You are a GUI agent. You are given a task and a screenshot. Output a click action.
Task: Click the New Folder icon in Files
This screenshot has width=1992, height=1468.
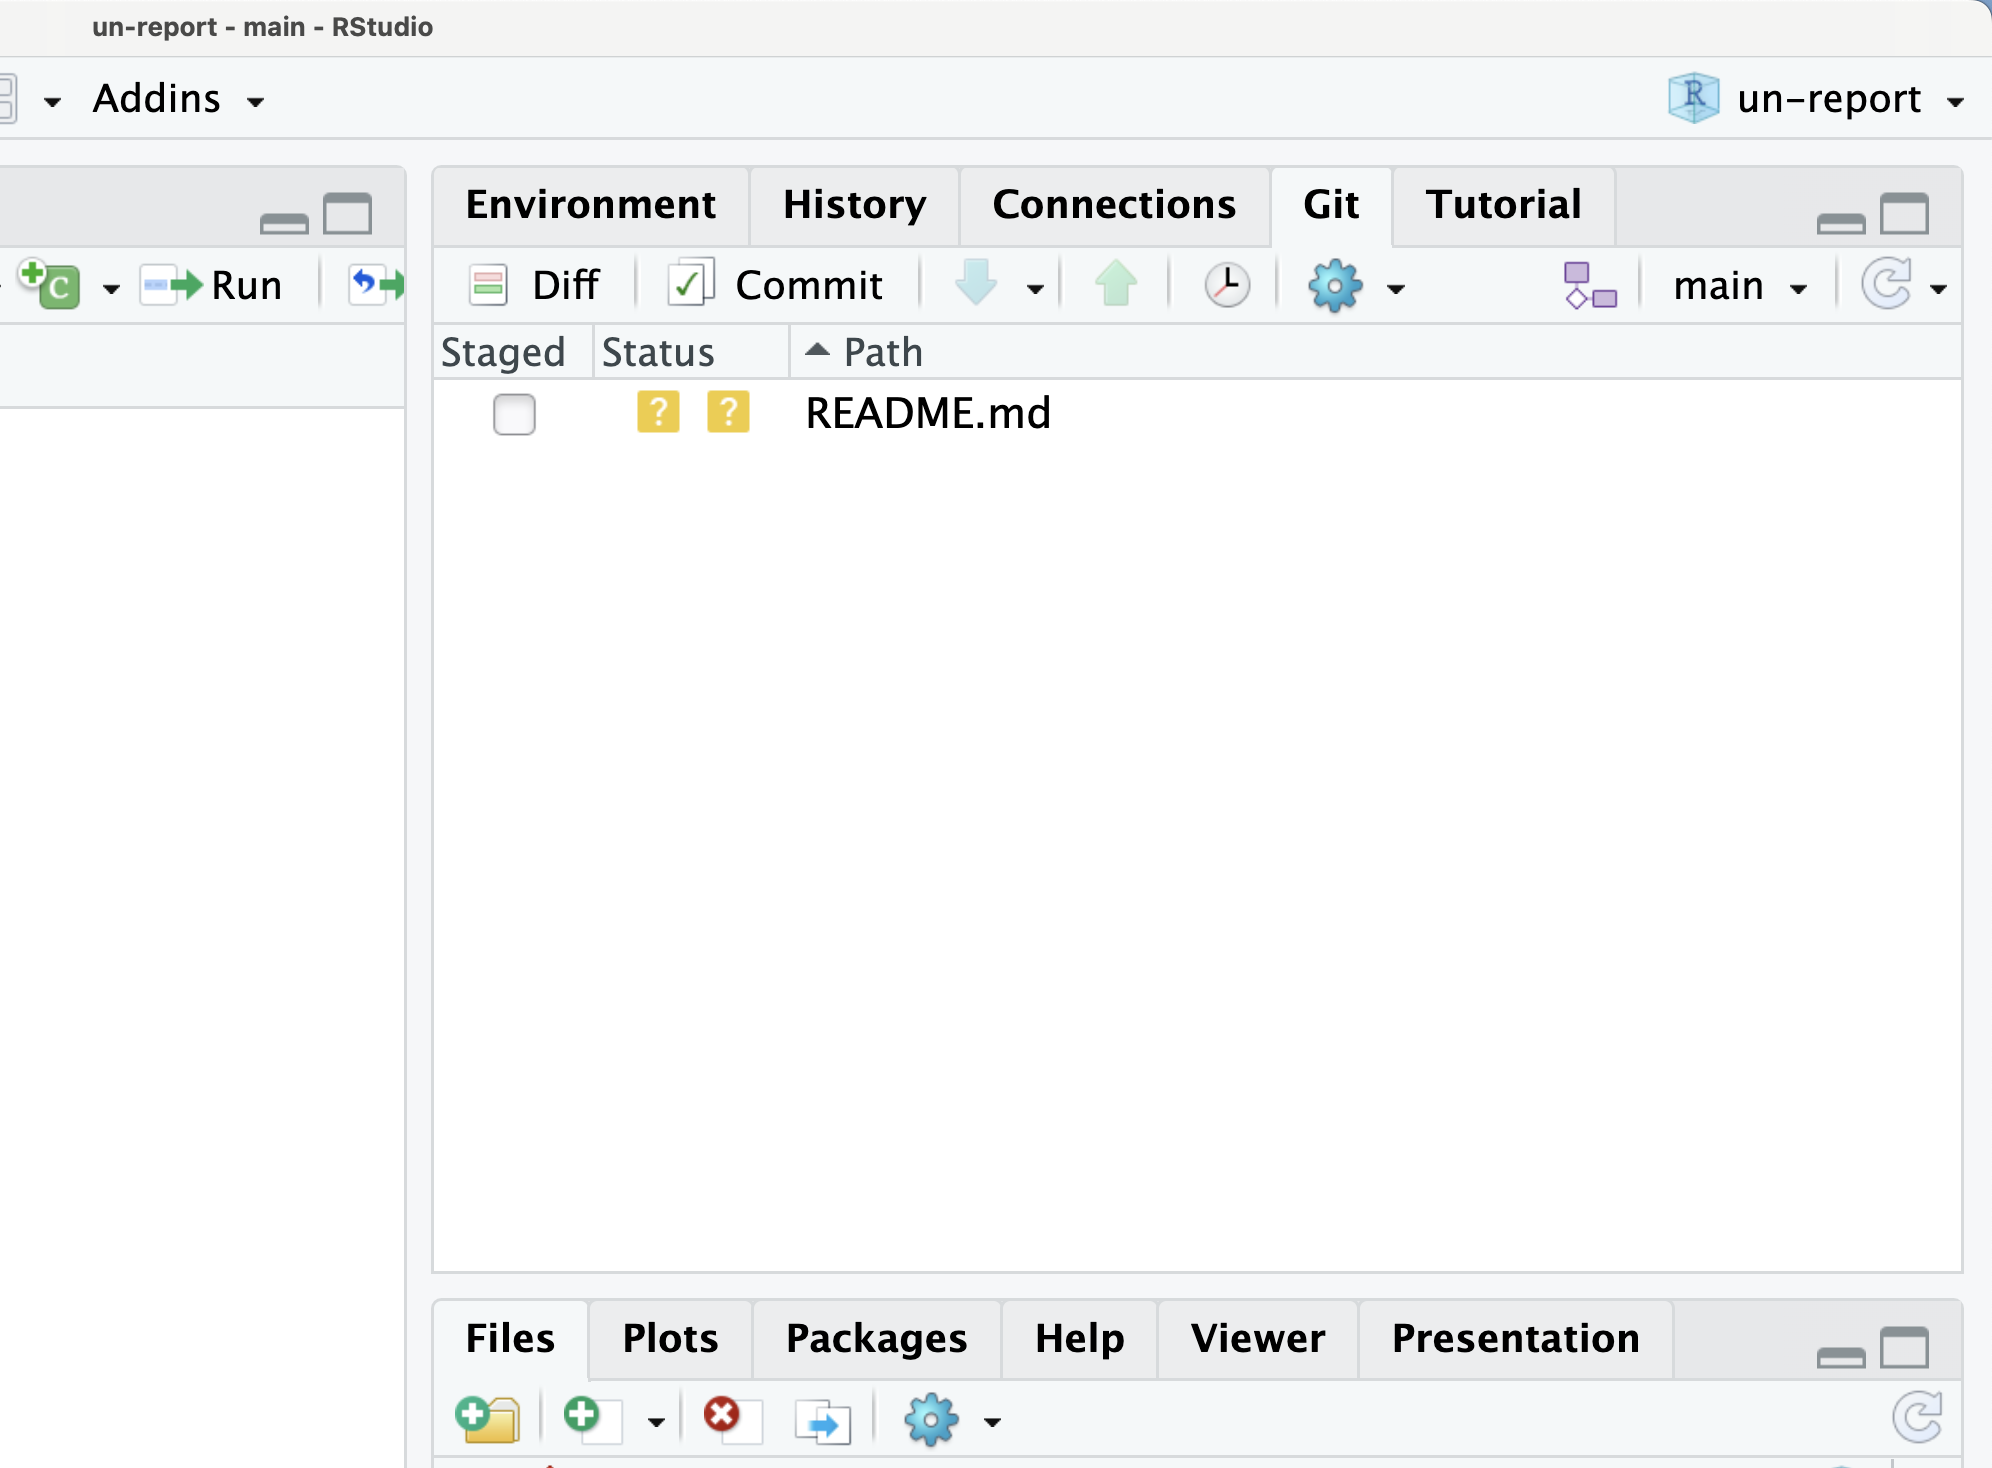pyautogui.click(x=488, y=1419)
